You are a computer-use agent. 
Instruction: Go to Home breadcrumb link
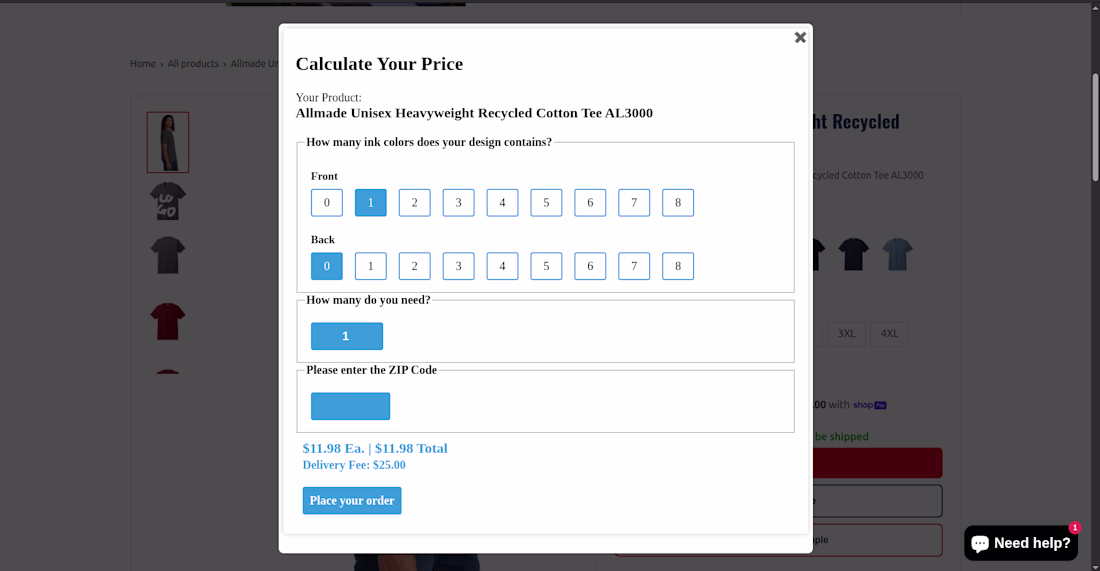coord(143,64)
